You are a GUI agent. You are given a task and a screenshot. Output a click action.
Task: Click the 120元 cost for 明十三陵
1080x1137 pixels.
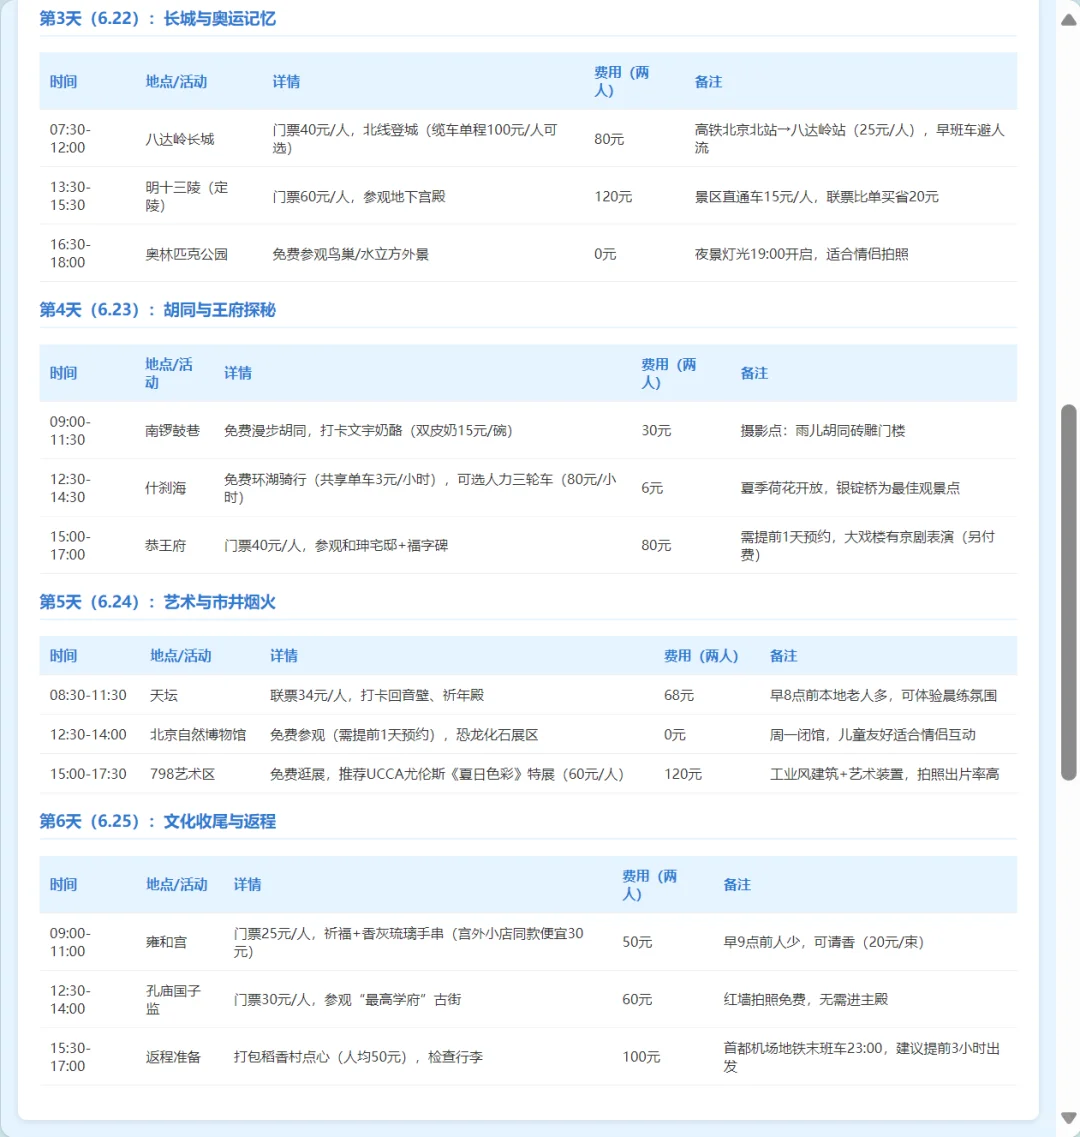click(x=613, y=196)
